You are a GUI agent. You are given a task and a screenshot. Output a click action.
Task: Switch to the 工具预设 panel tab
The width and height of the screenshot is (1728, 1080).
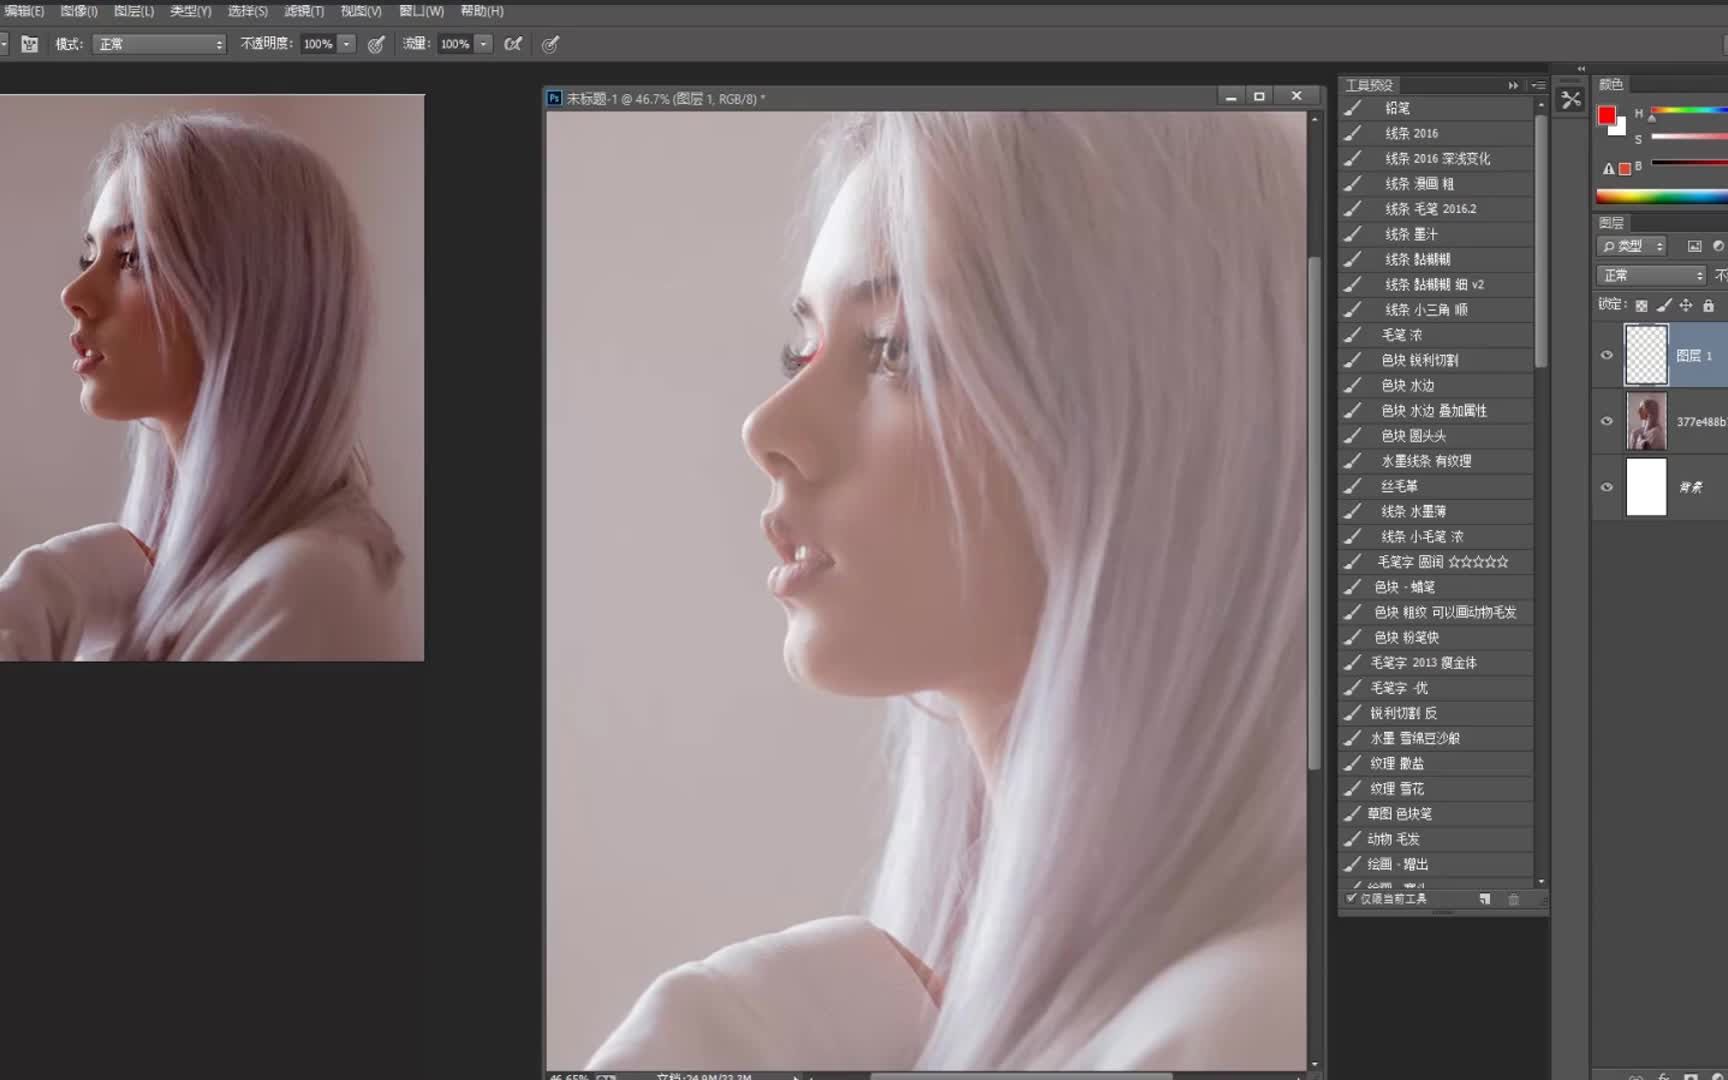click(x=1369, y=85)
